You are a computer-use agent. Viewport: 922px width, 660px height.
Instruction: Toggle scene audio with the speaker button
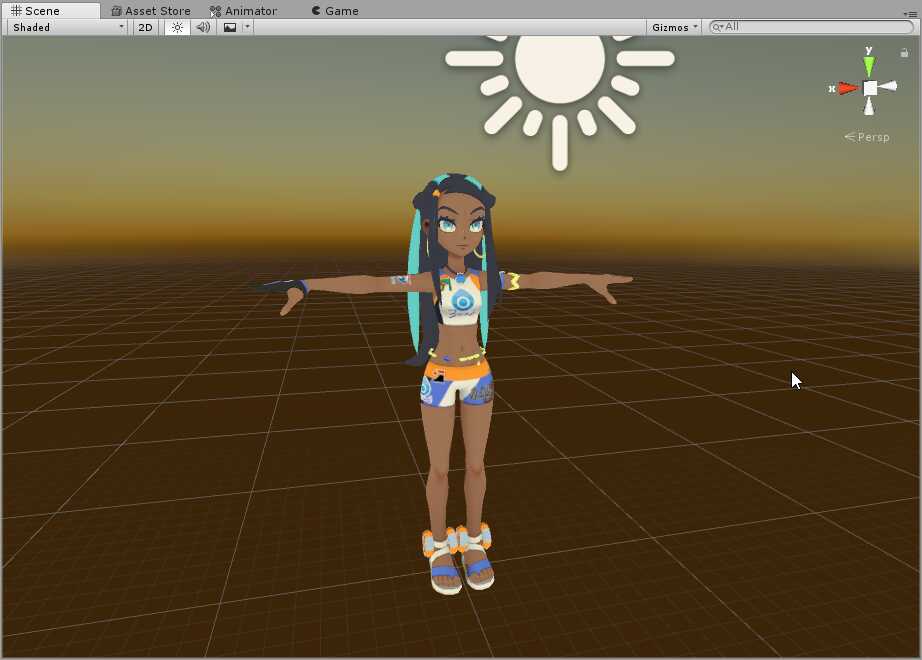pyautogui.click(x=203, y=27)
